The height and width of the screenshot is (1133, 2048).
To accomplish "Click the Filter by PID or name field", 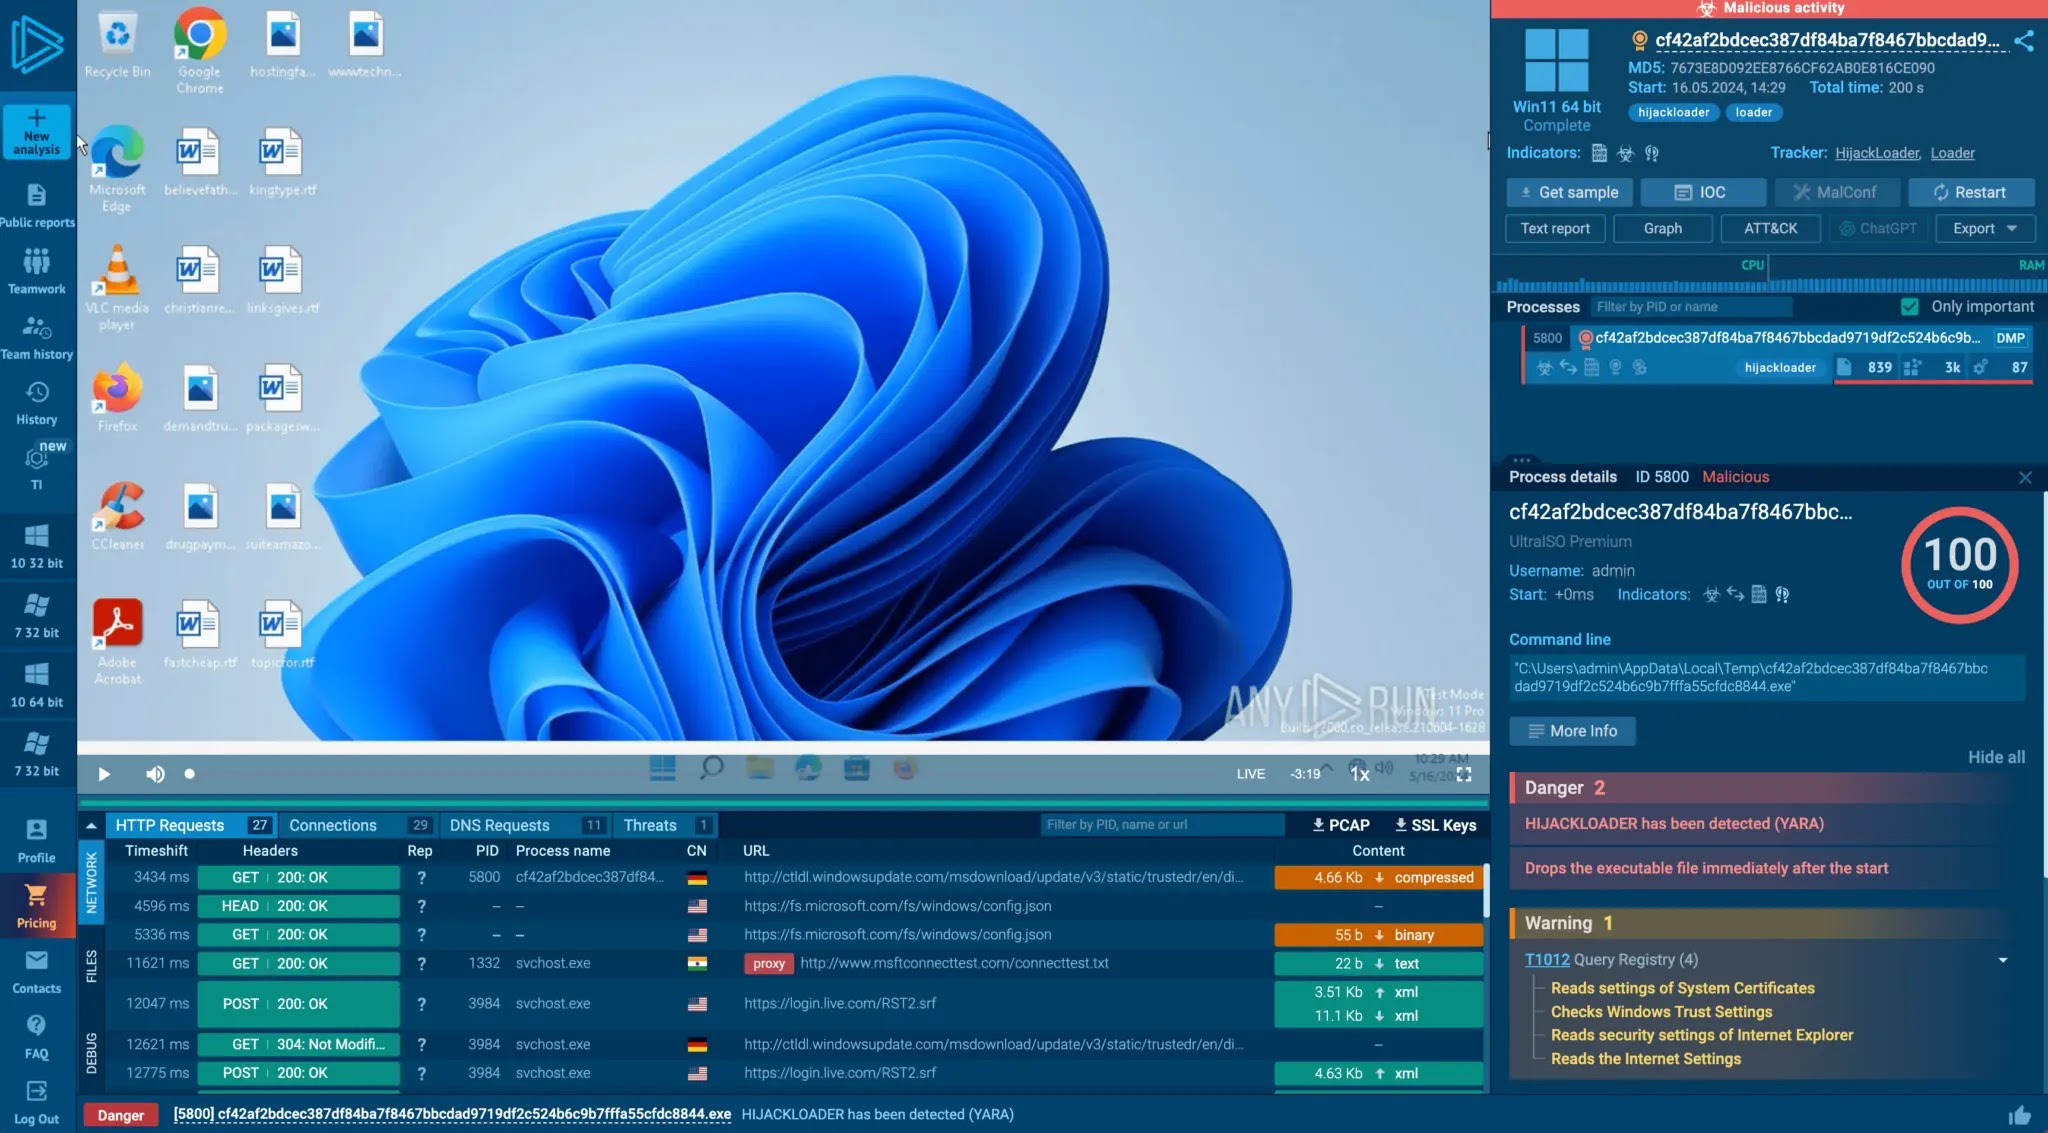I will (x=1690, y=306).
